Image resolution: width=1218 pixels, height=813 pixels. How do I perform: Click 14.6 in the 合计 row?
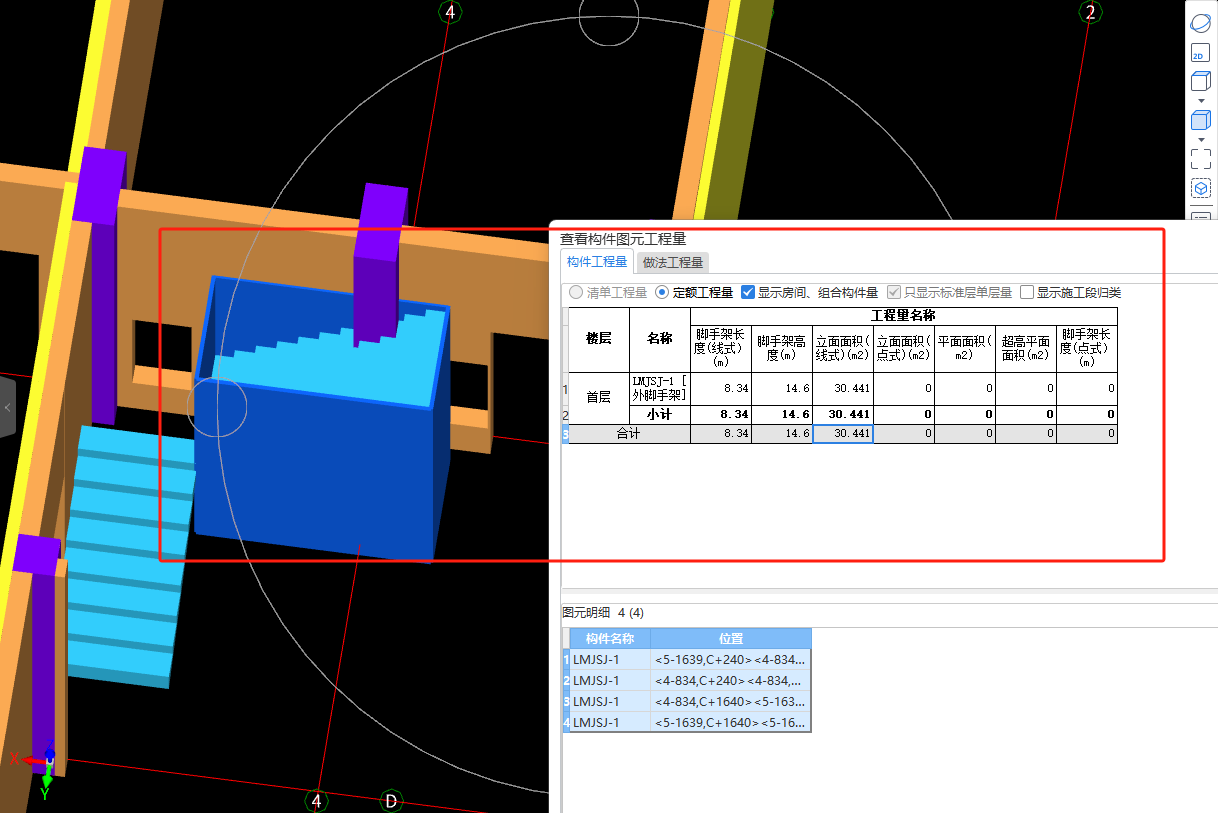click(x=782, y=434)
